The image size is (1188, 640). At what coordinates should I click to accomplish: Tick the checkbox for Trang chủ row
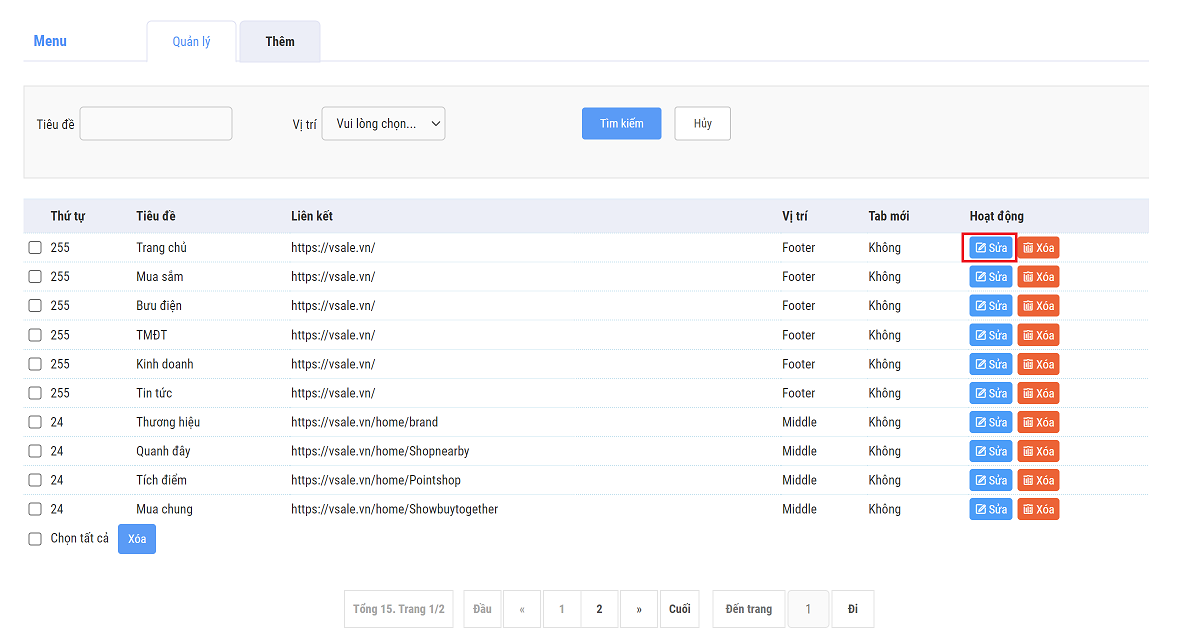(35, 248)
